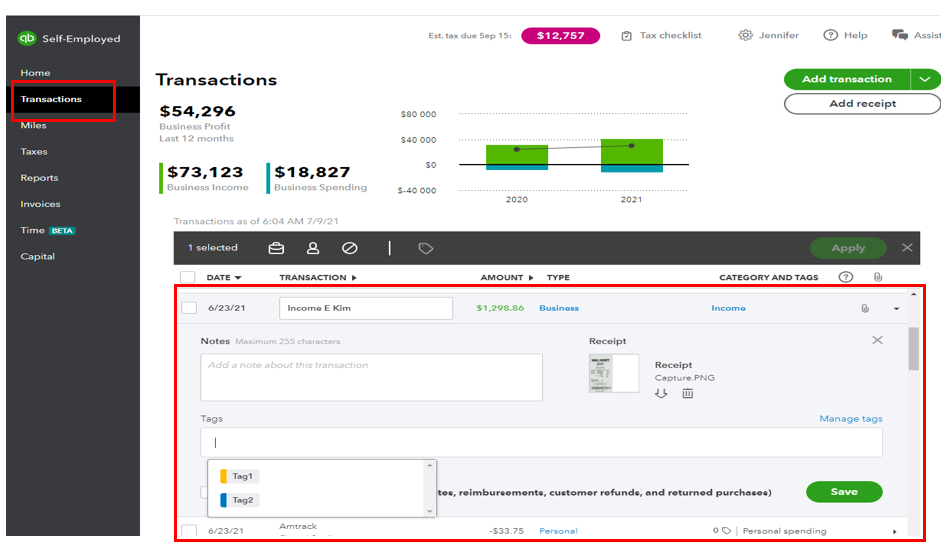Click the Tags input field
941x547 pixels.
click(x=541, y=443)
